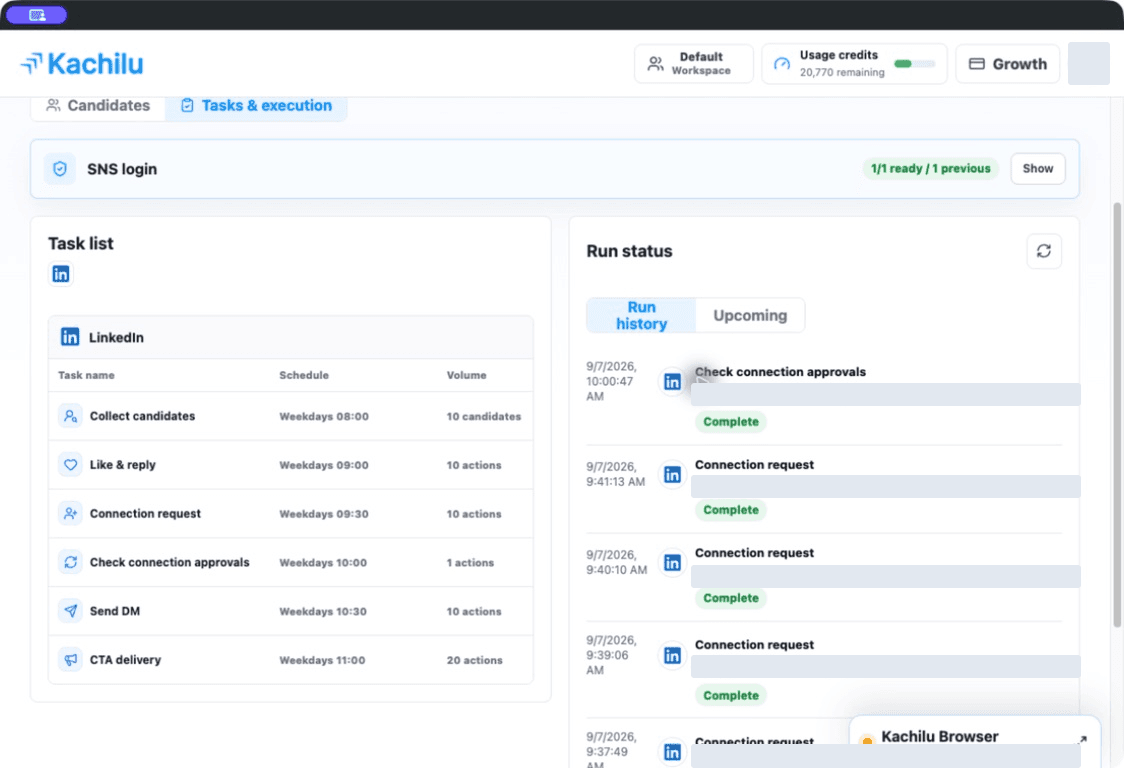
Task: Open the 9:41:13 AM Connection request entry
Action: (x=824, y=490)
